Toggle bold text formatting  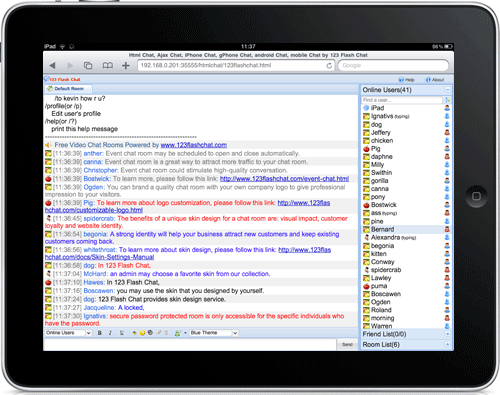point(99,333)
